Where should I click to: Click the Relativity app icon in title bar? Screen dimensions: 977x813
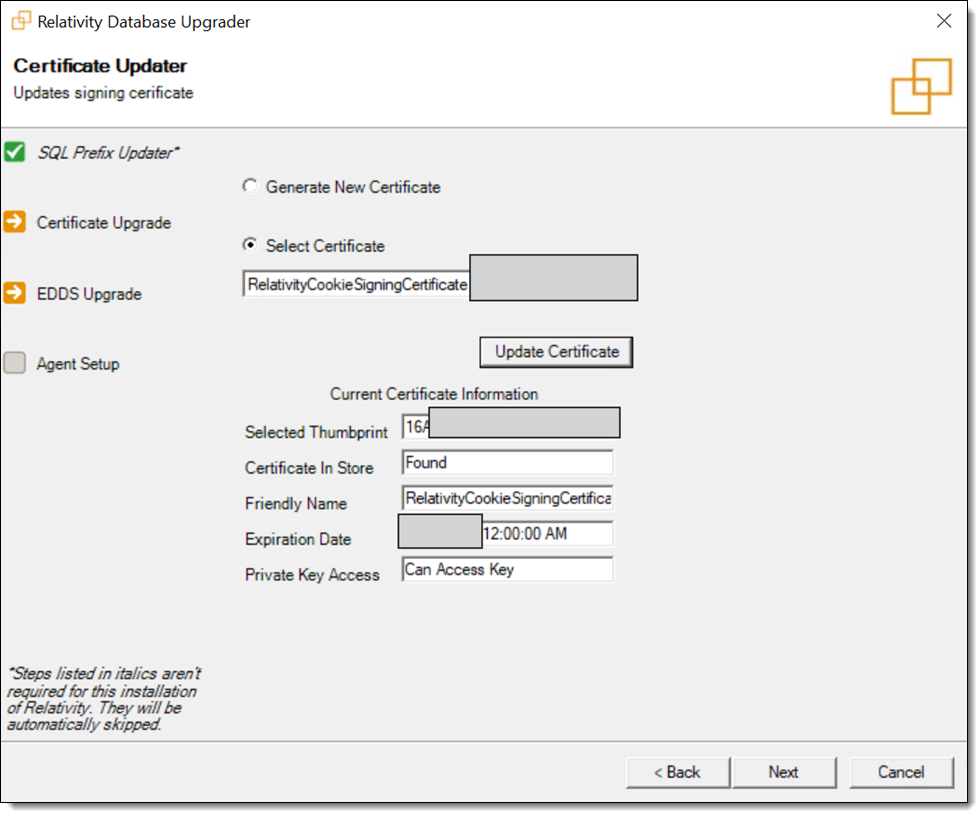pos(21,21)
